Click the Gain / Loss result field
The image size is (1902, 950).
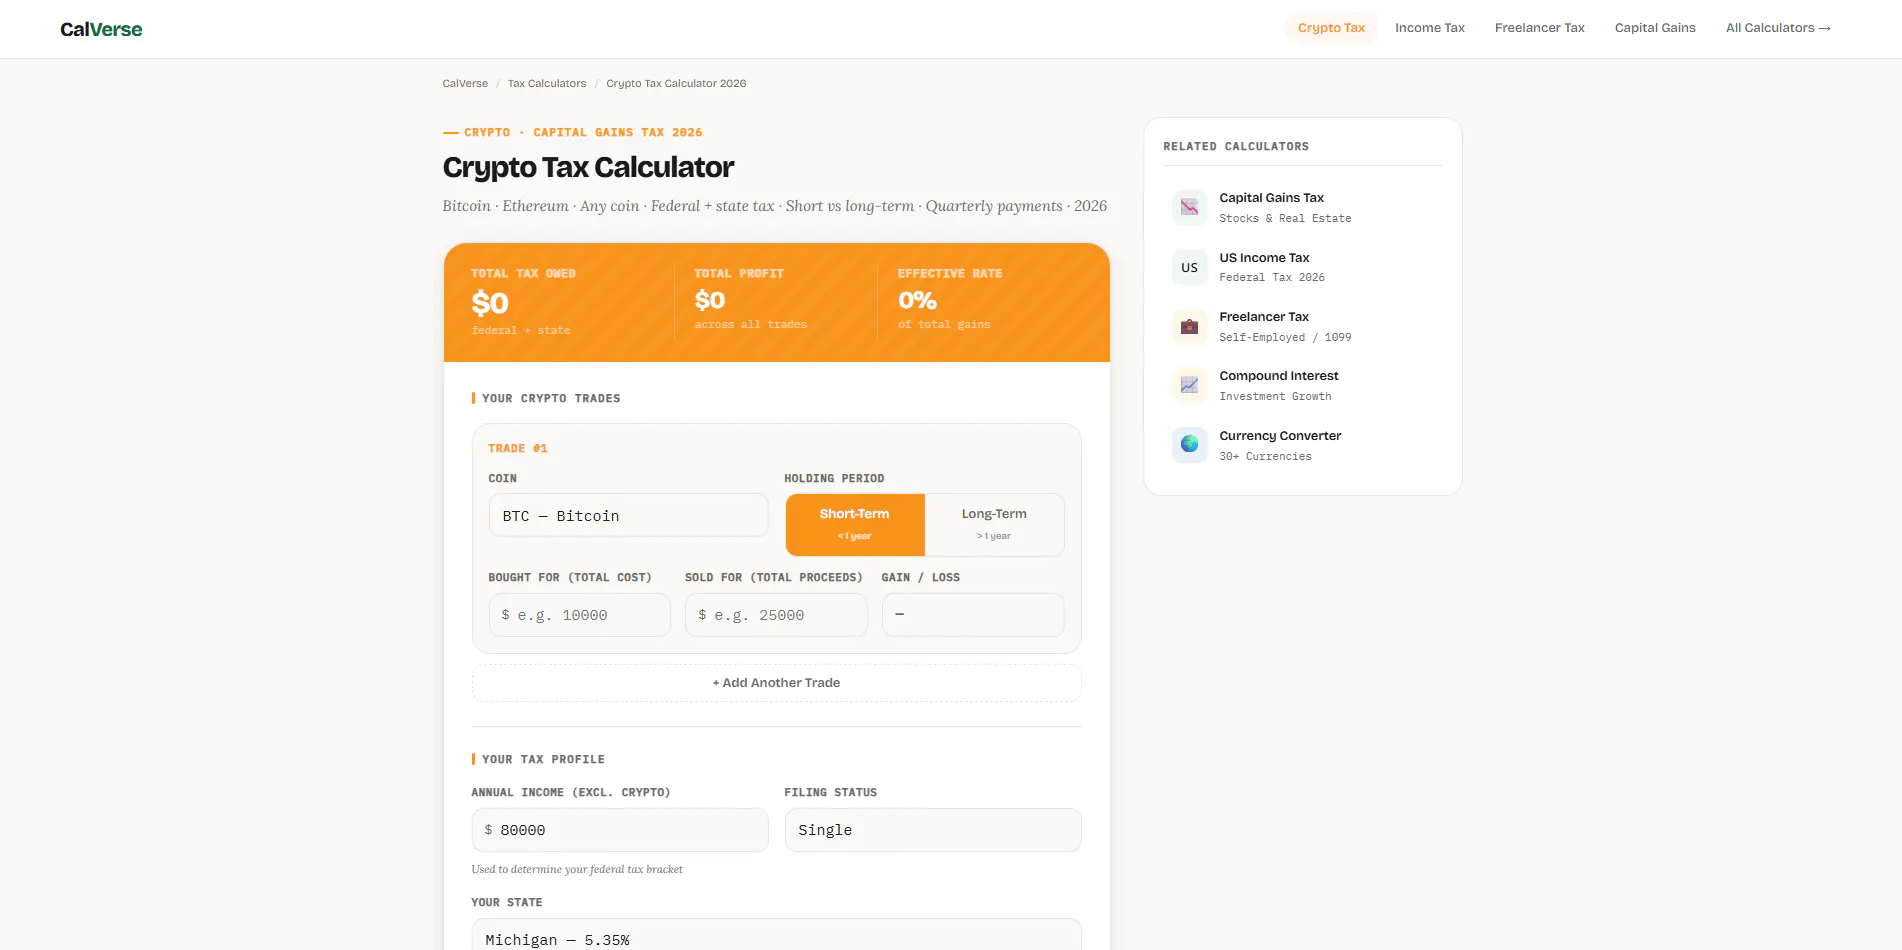973,615
